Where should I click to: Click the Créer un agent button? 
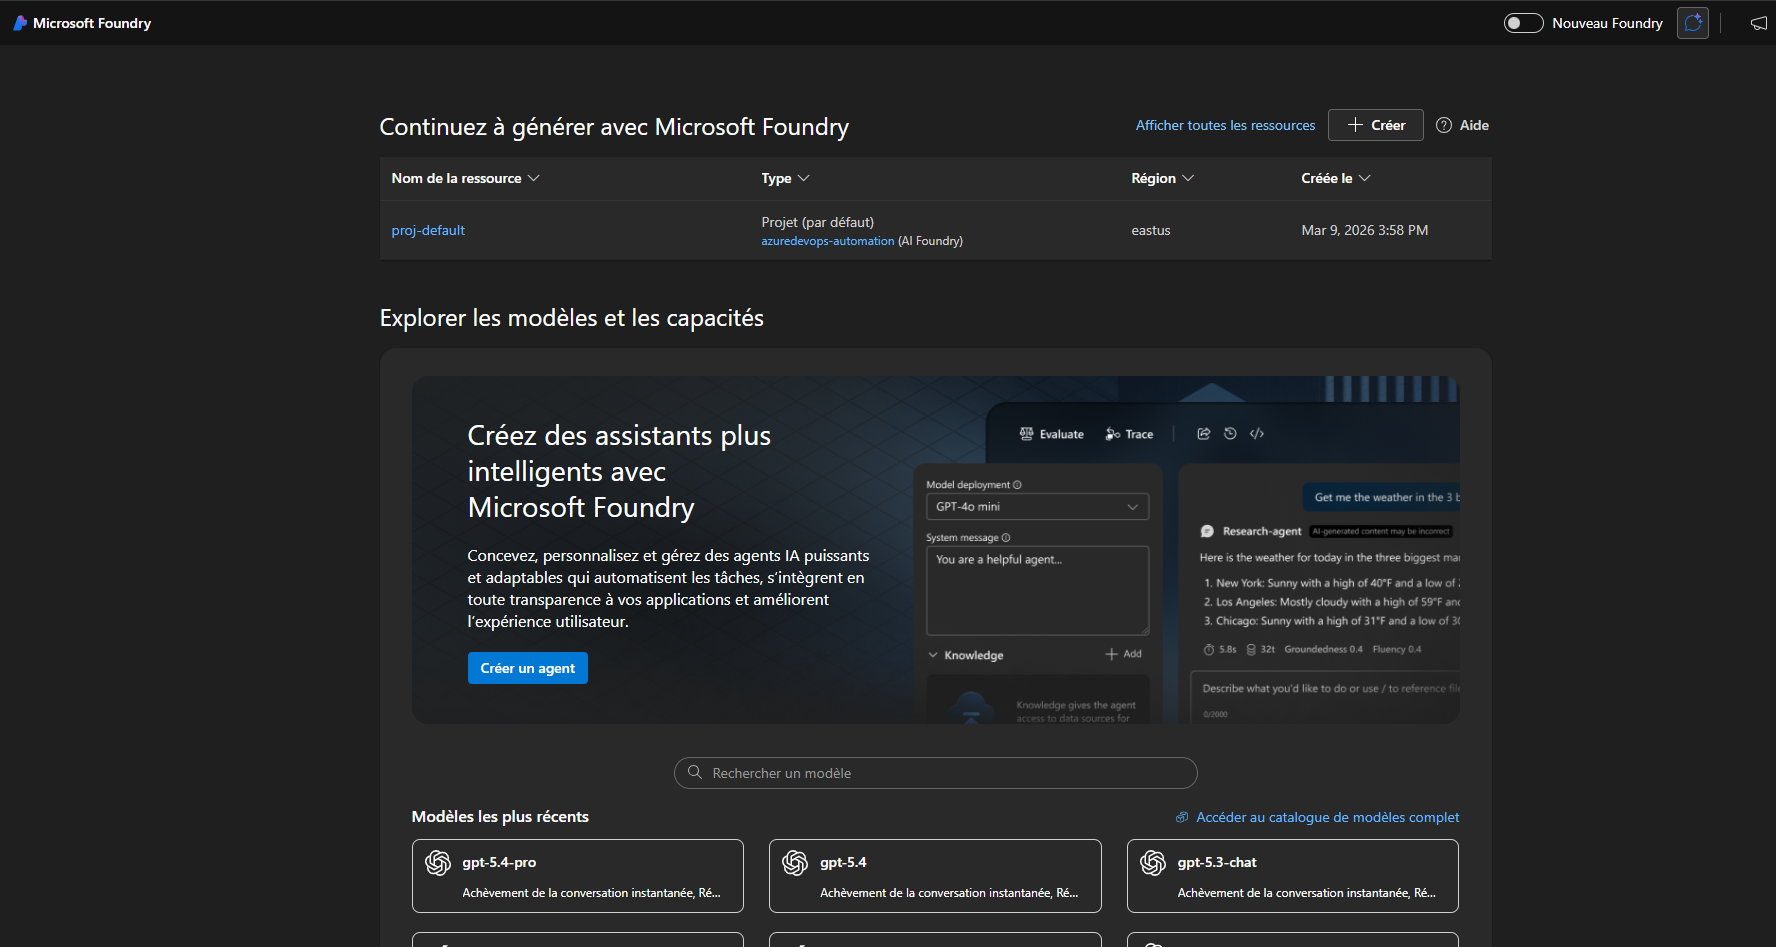point(527,668)
